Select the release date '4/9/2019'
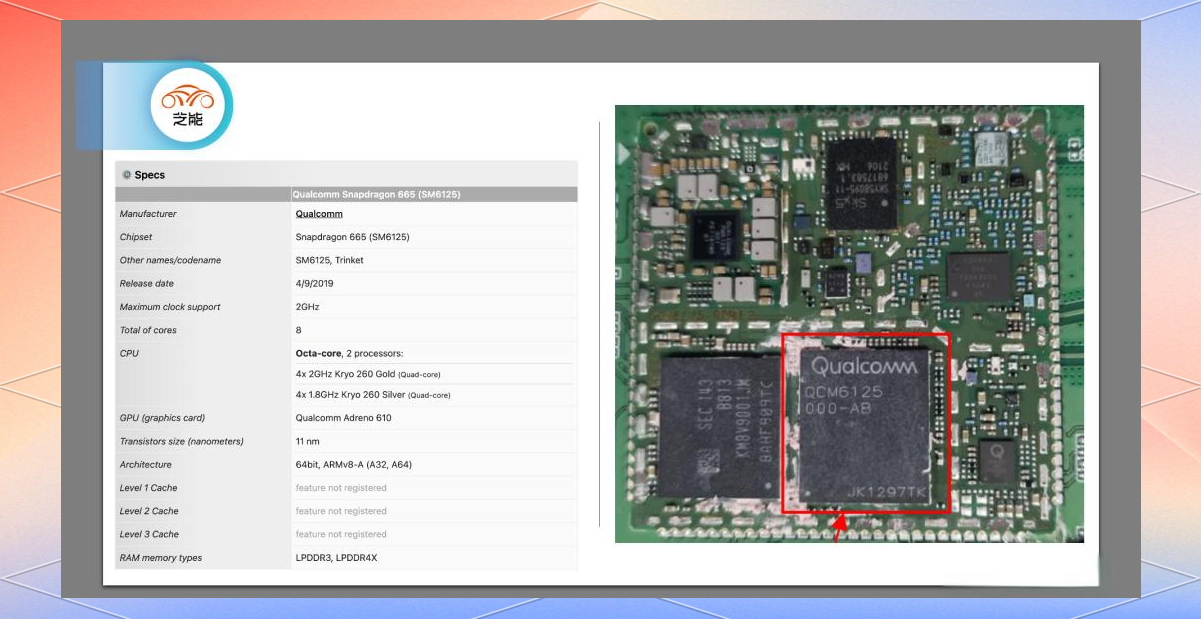The image size is (1201, 619). [314, 284]
